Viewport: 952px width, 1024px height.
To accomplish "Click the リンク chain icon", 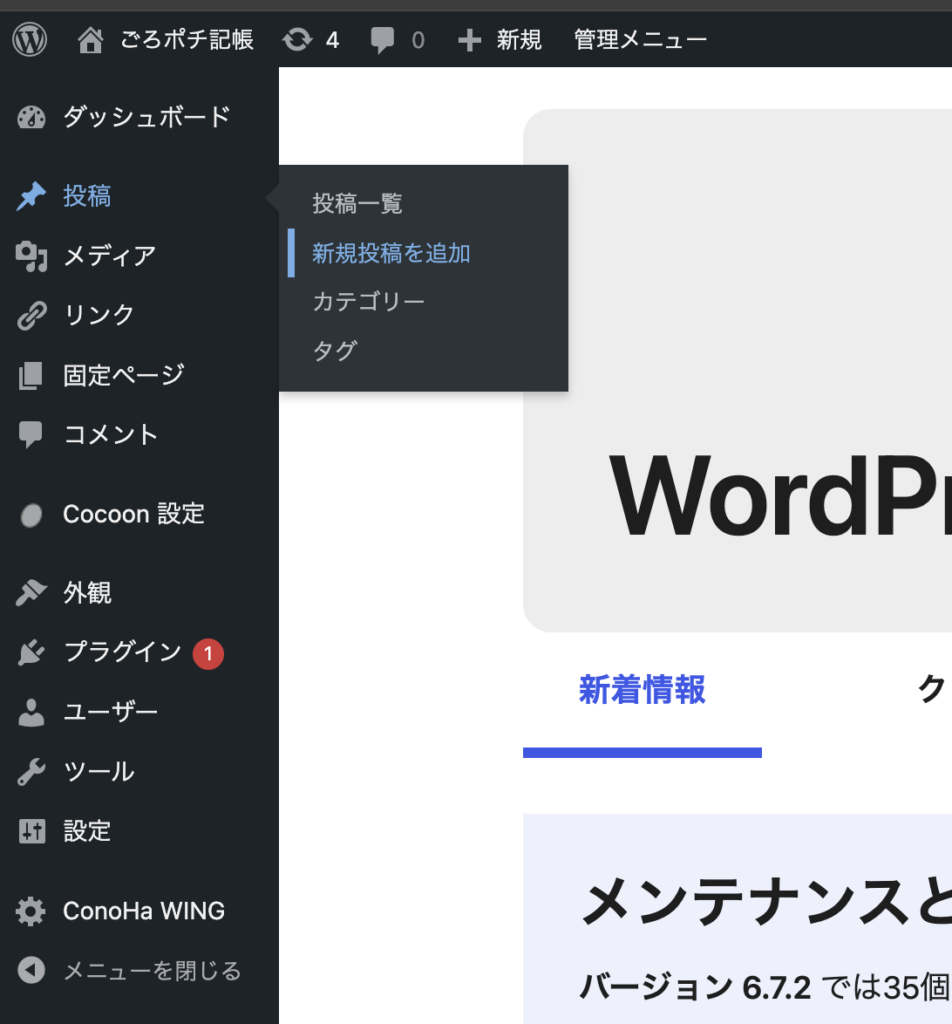I will click(31, 315).
